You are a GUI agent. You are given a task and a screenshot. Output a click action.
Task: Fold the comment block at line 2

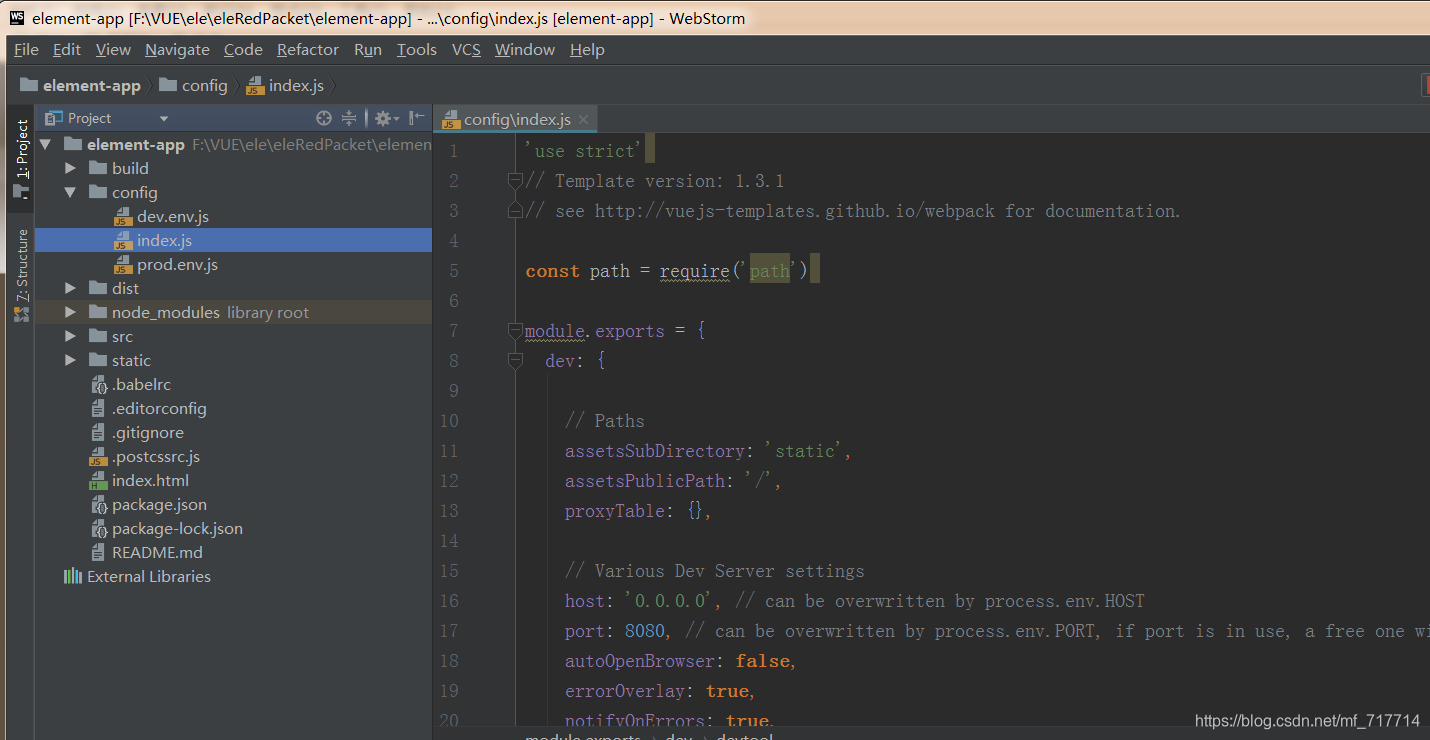click(x=515, y=181)
